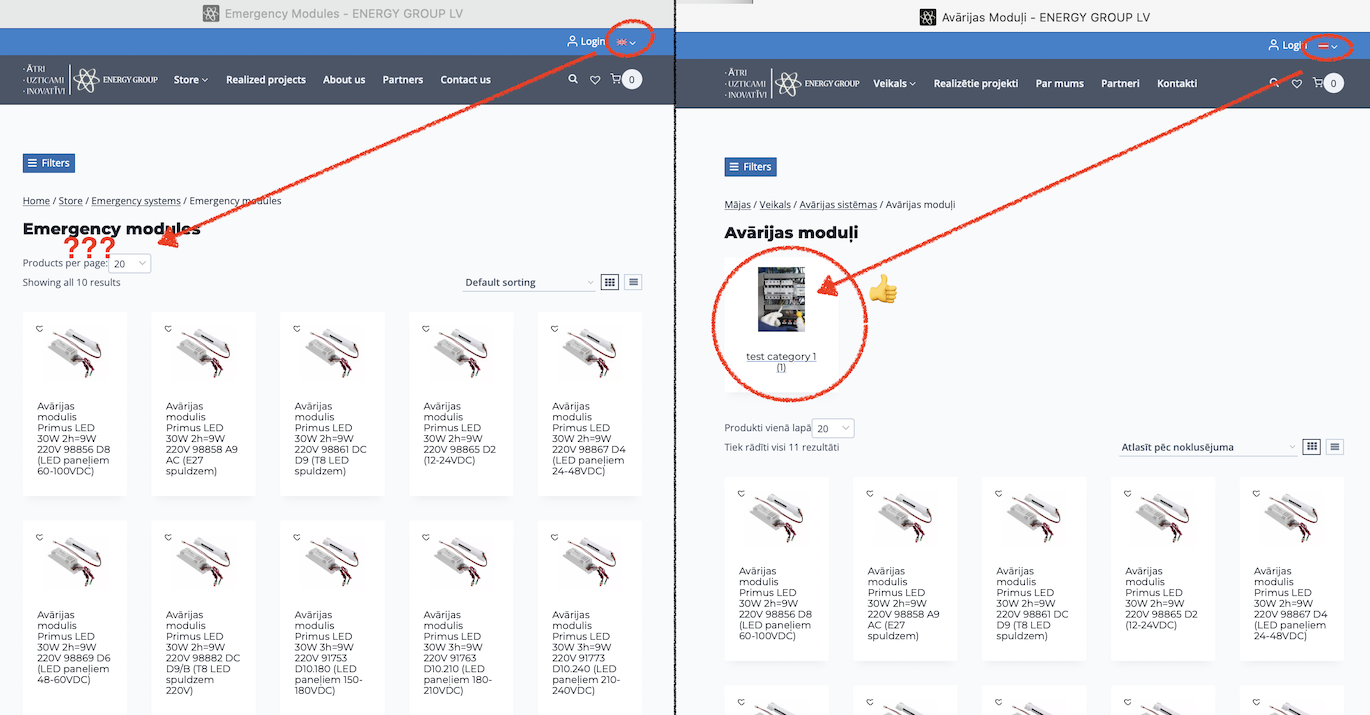
Task: Add 98867 D4 product to wishlist, right window
Action: click(x=1257, y=493)
